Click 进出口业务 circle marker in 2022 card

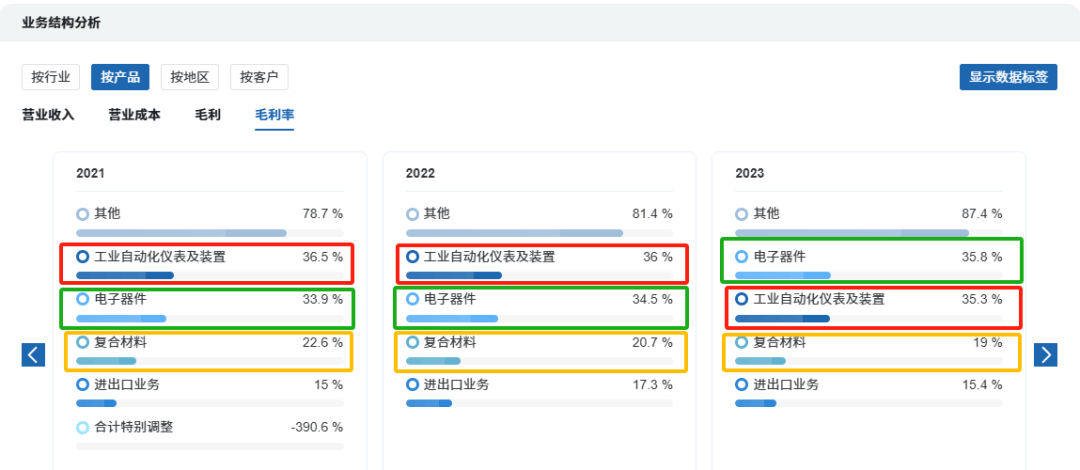pyautogui.click(x=413, y=385)
